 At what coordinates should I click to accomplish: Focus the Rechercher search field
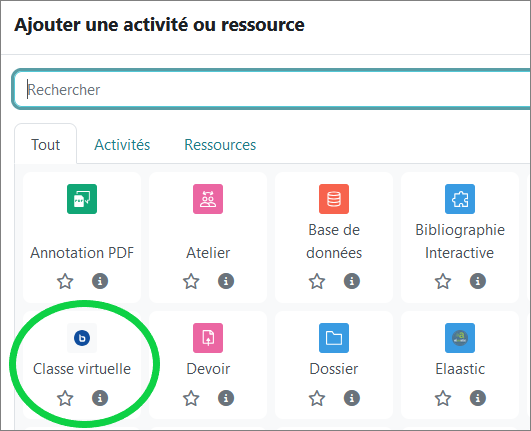[272, 89]
